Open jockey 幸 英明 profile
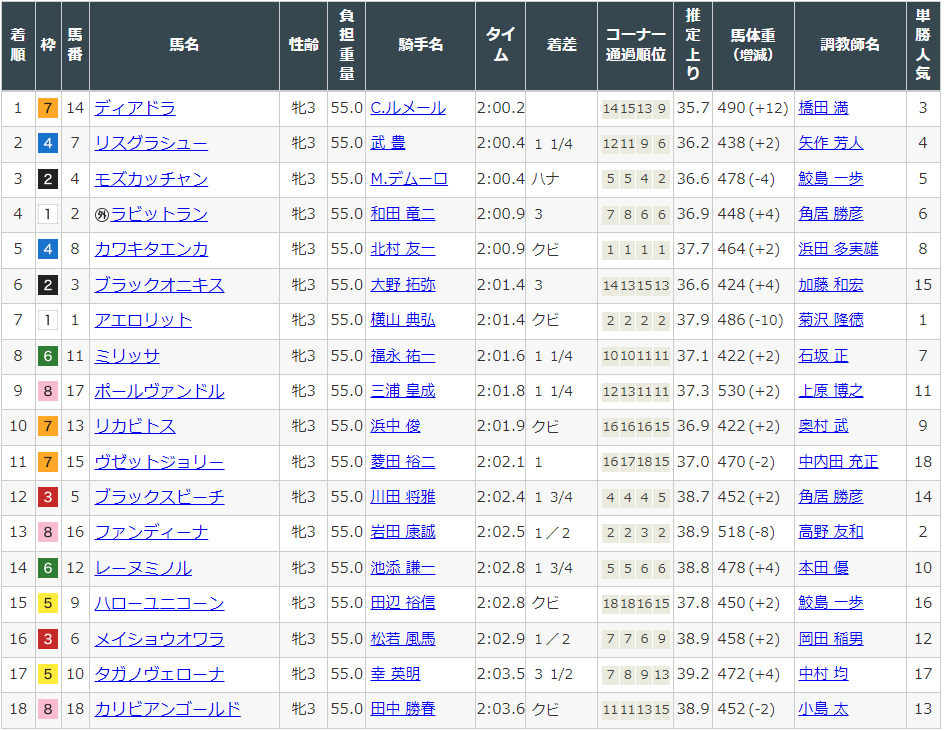Screen dimensions: 944x731 click(x=396, y=673)
